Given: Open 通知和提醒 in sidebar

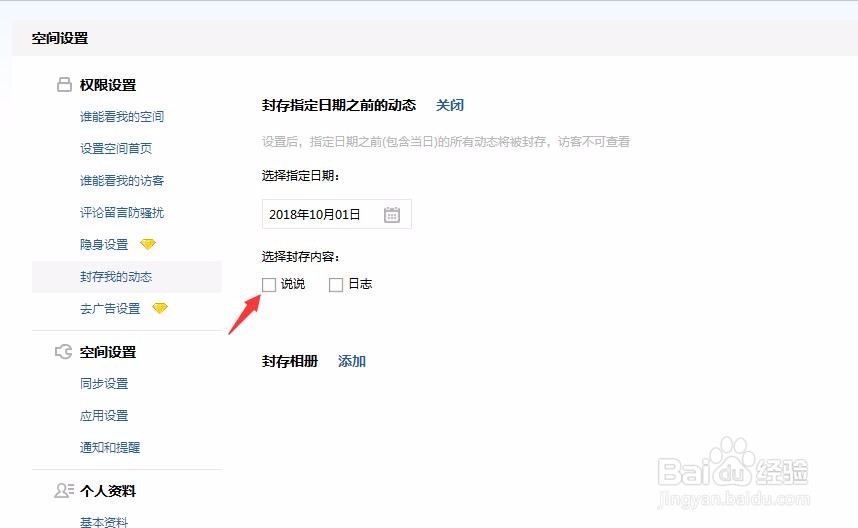Looking at the screenshot, I should (110, 447).
